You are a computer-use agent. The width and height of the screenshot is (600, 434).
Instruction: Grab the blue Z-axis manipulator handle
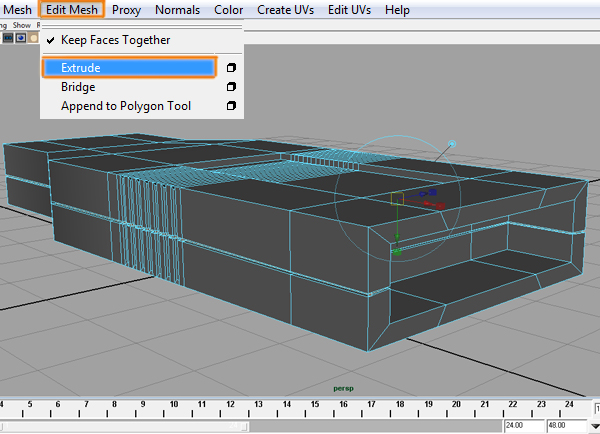click(x=432, y=192)
